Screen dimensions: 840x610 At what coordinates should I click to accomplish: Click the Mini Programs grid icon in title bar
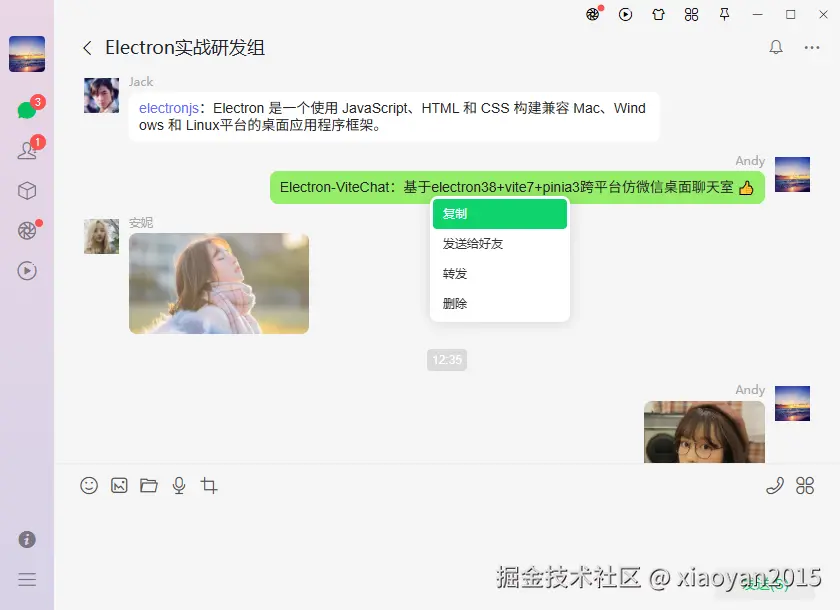click(691, 14)
